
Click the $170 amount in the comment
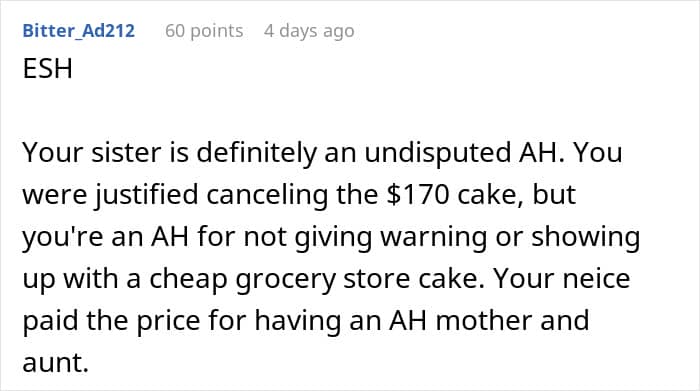tap(417, 195)
